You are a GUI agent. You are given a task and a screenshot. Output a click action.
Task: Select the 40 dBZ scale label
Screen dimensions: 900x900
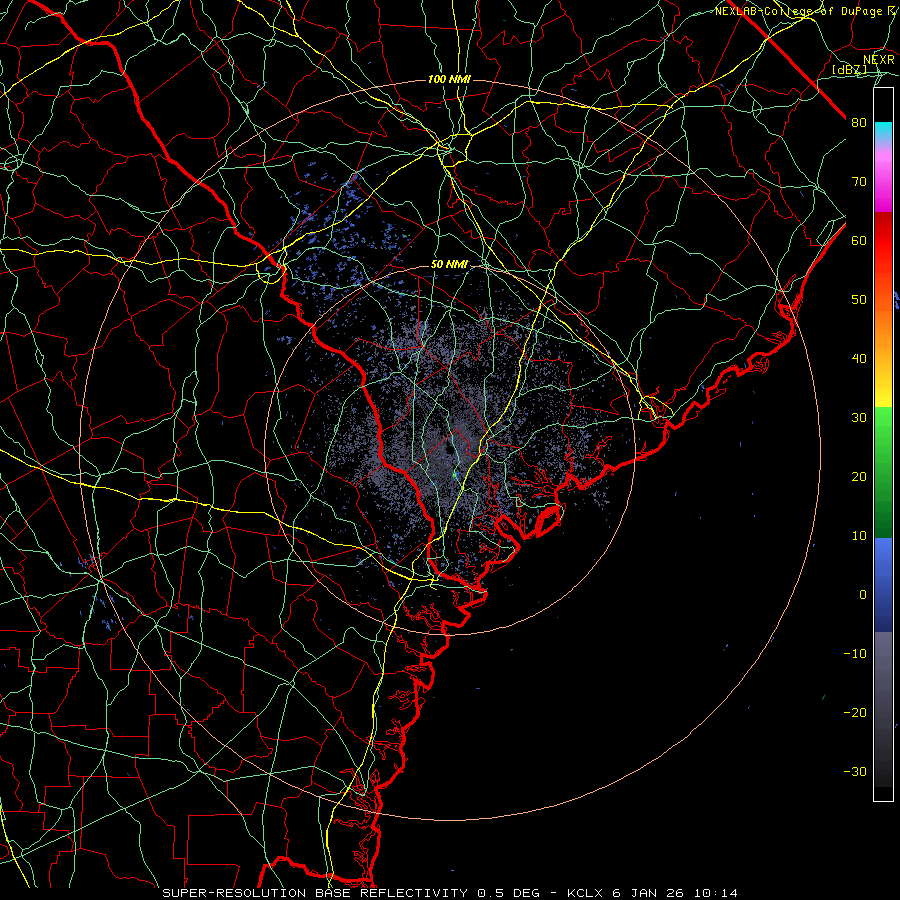(859, 359)
